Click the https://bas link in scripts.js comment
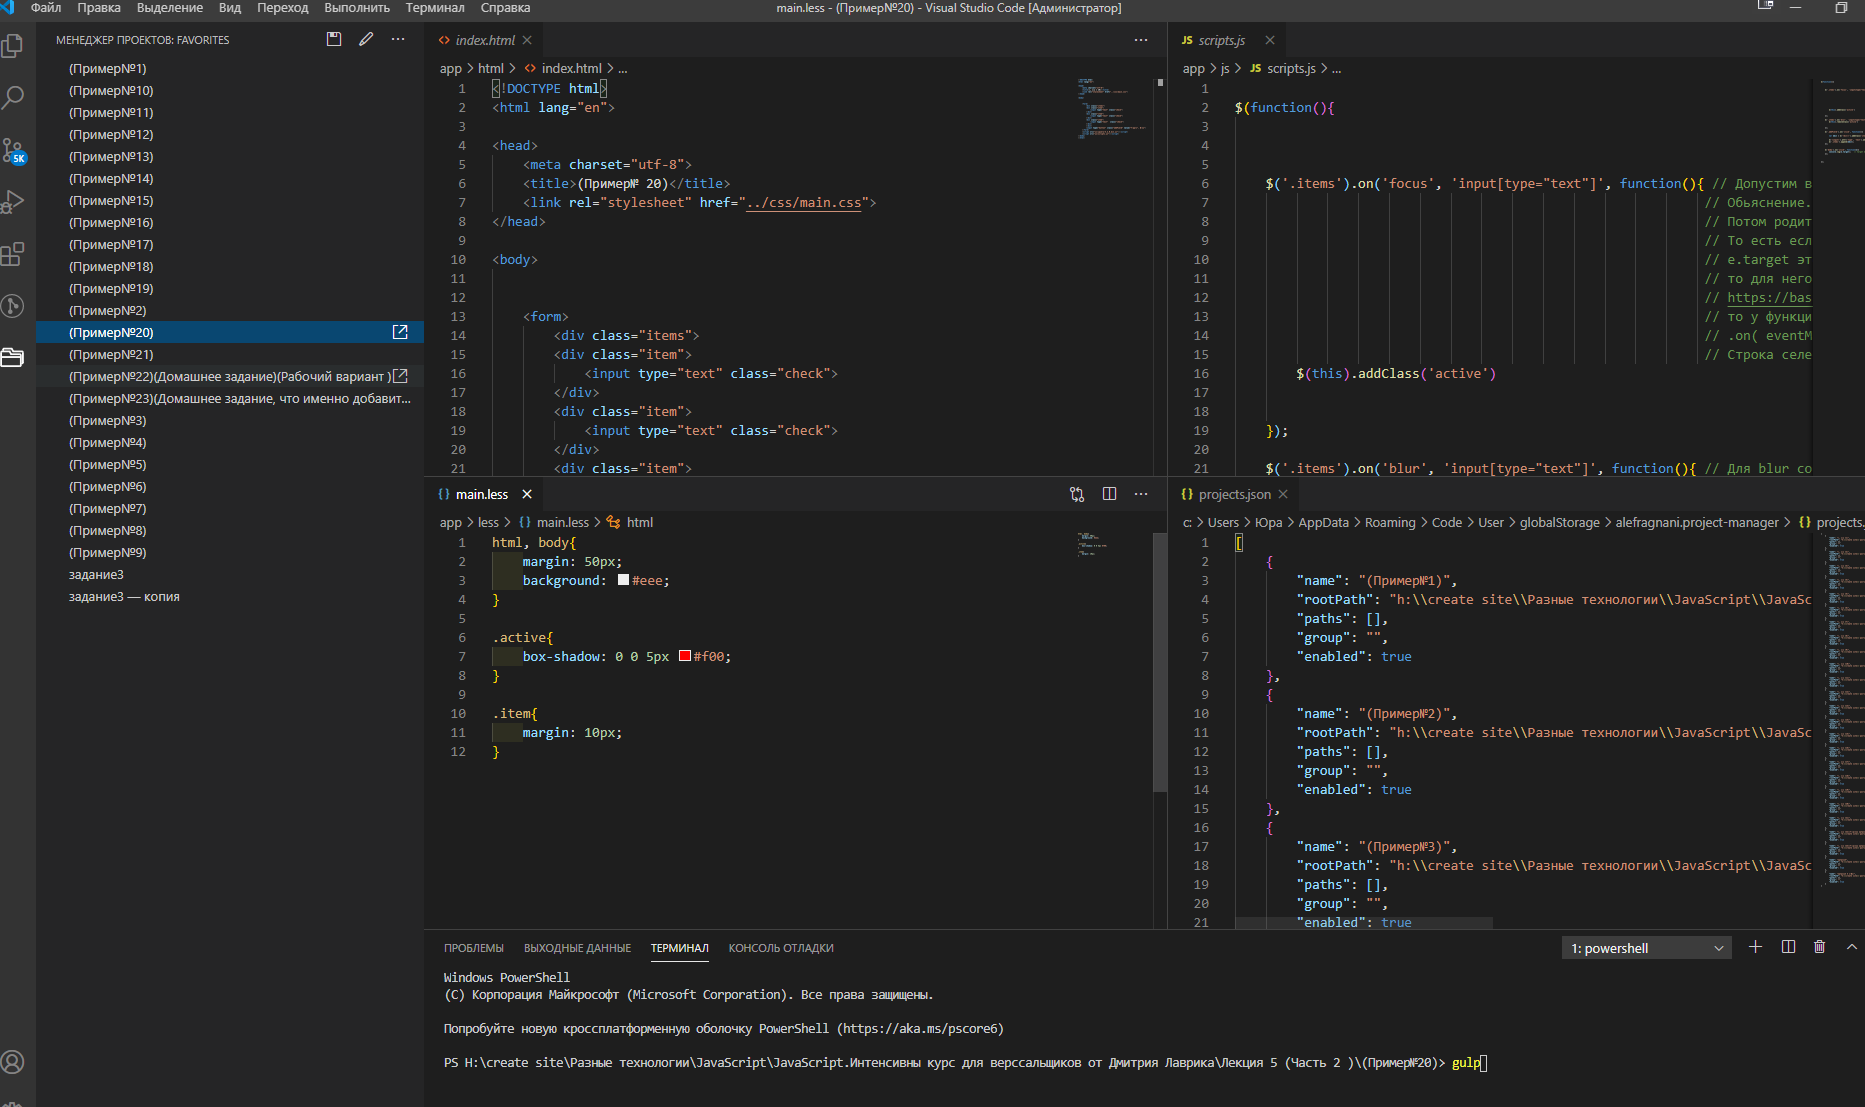Viewport: 1865px width, 1107px height. [x=1769, y=298]
